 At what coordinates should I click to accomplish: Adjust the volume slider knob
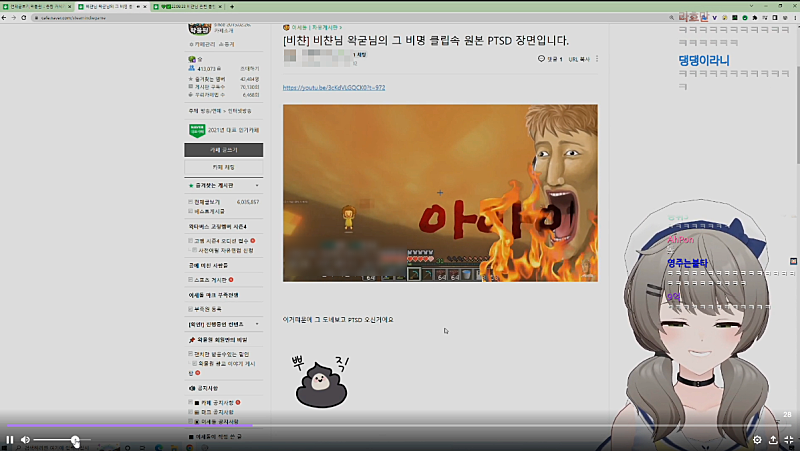click(x=75, y=440)
